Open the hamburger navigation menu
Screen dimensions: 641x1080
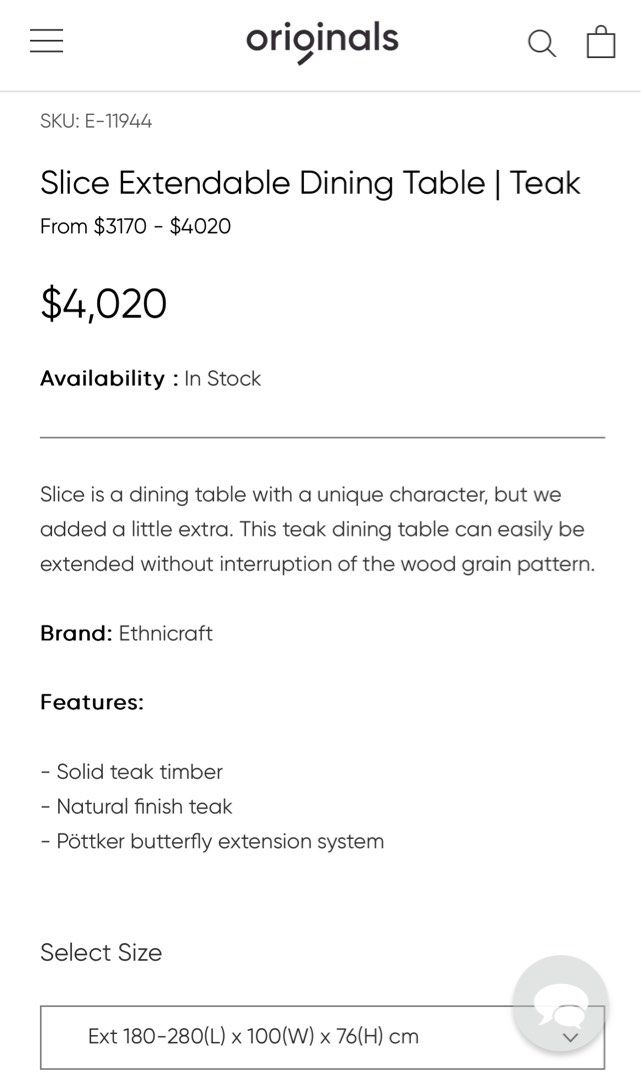(x=46, y=40)
